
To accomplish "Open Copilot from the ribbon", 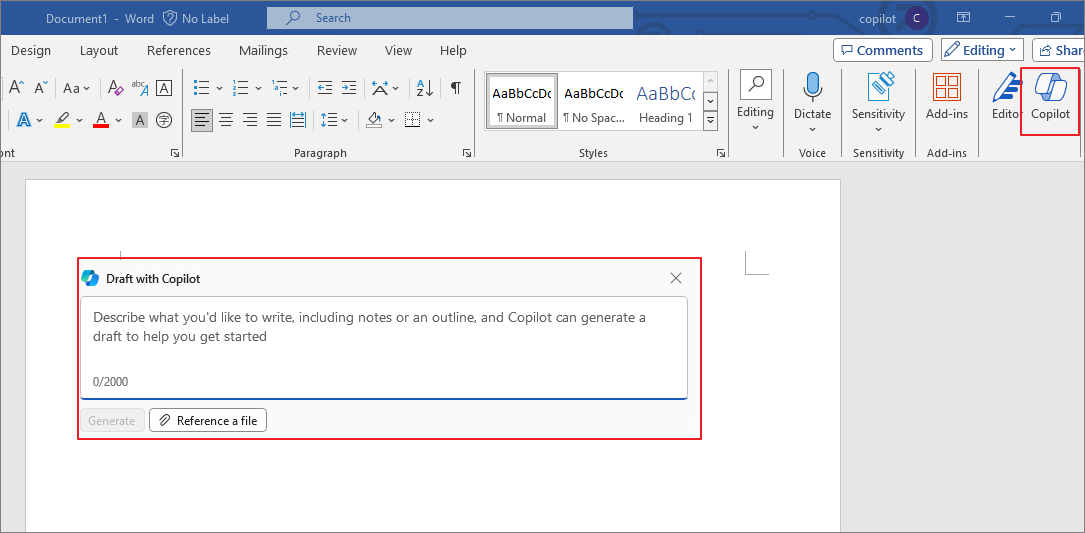I will (1050, 97).
